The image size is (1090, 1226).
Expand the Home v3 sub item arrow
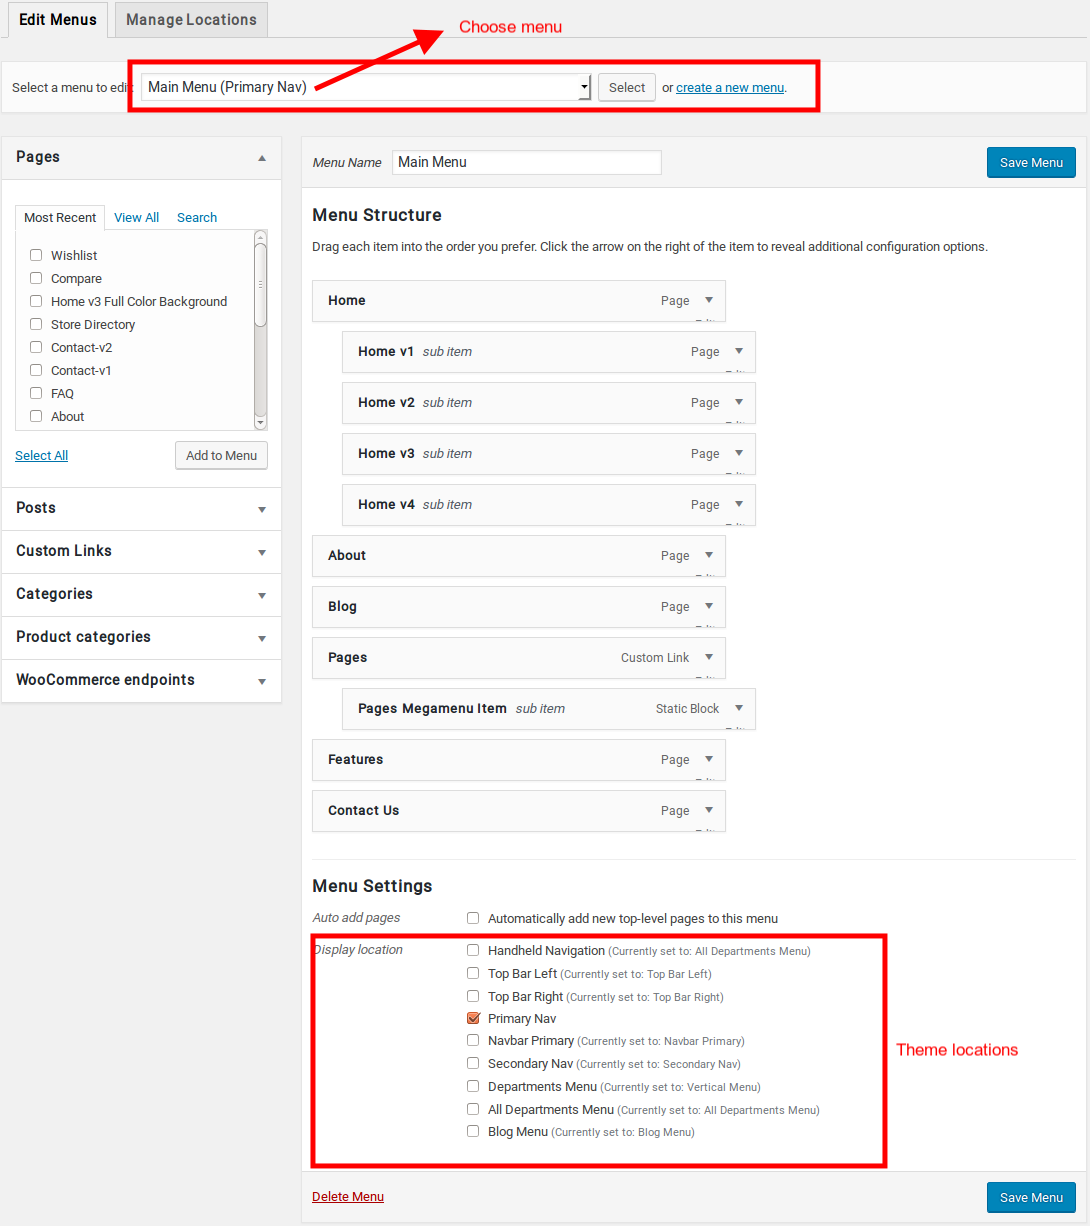click(x=739, y=453)
